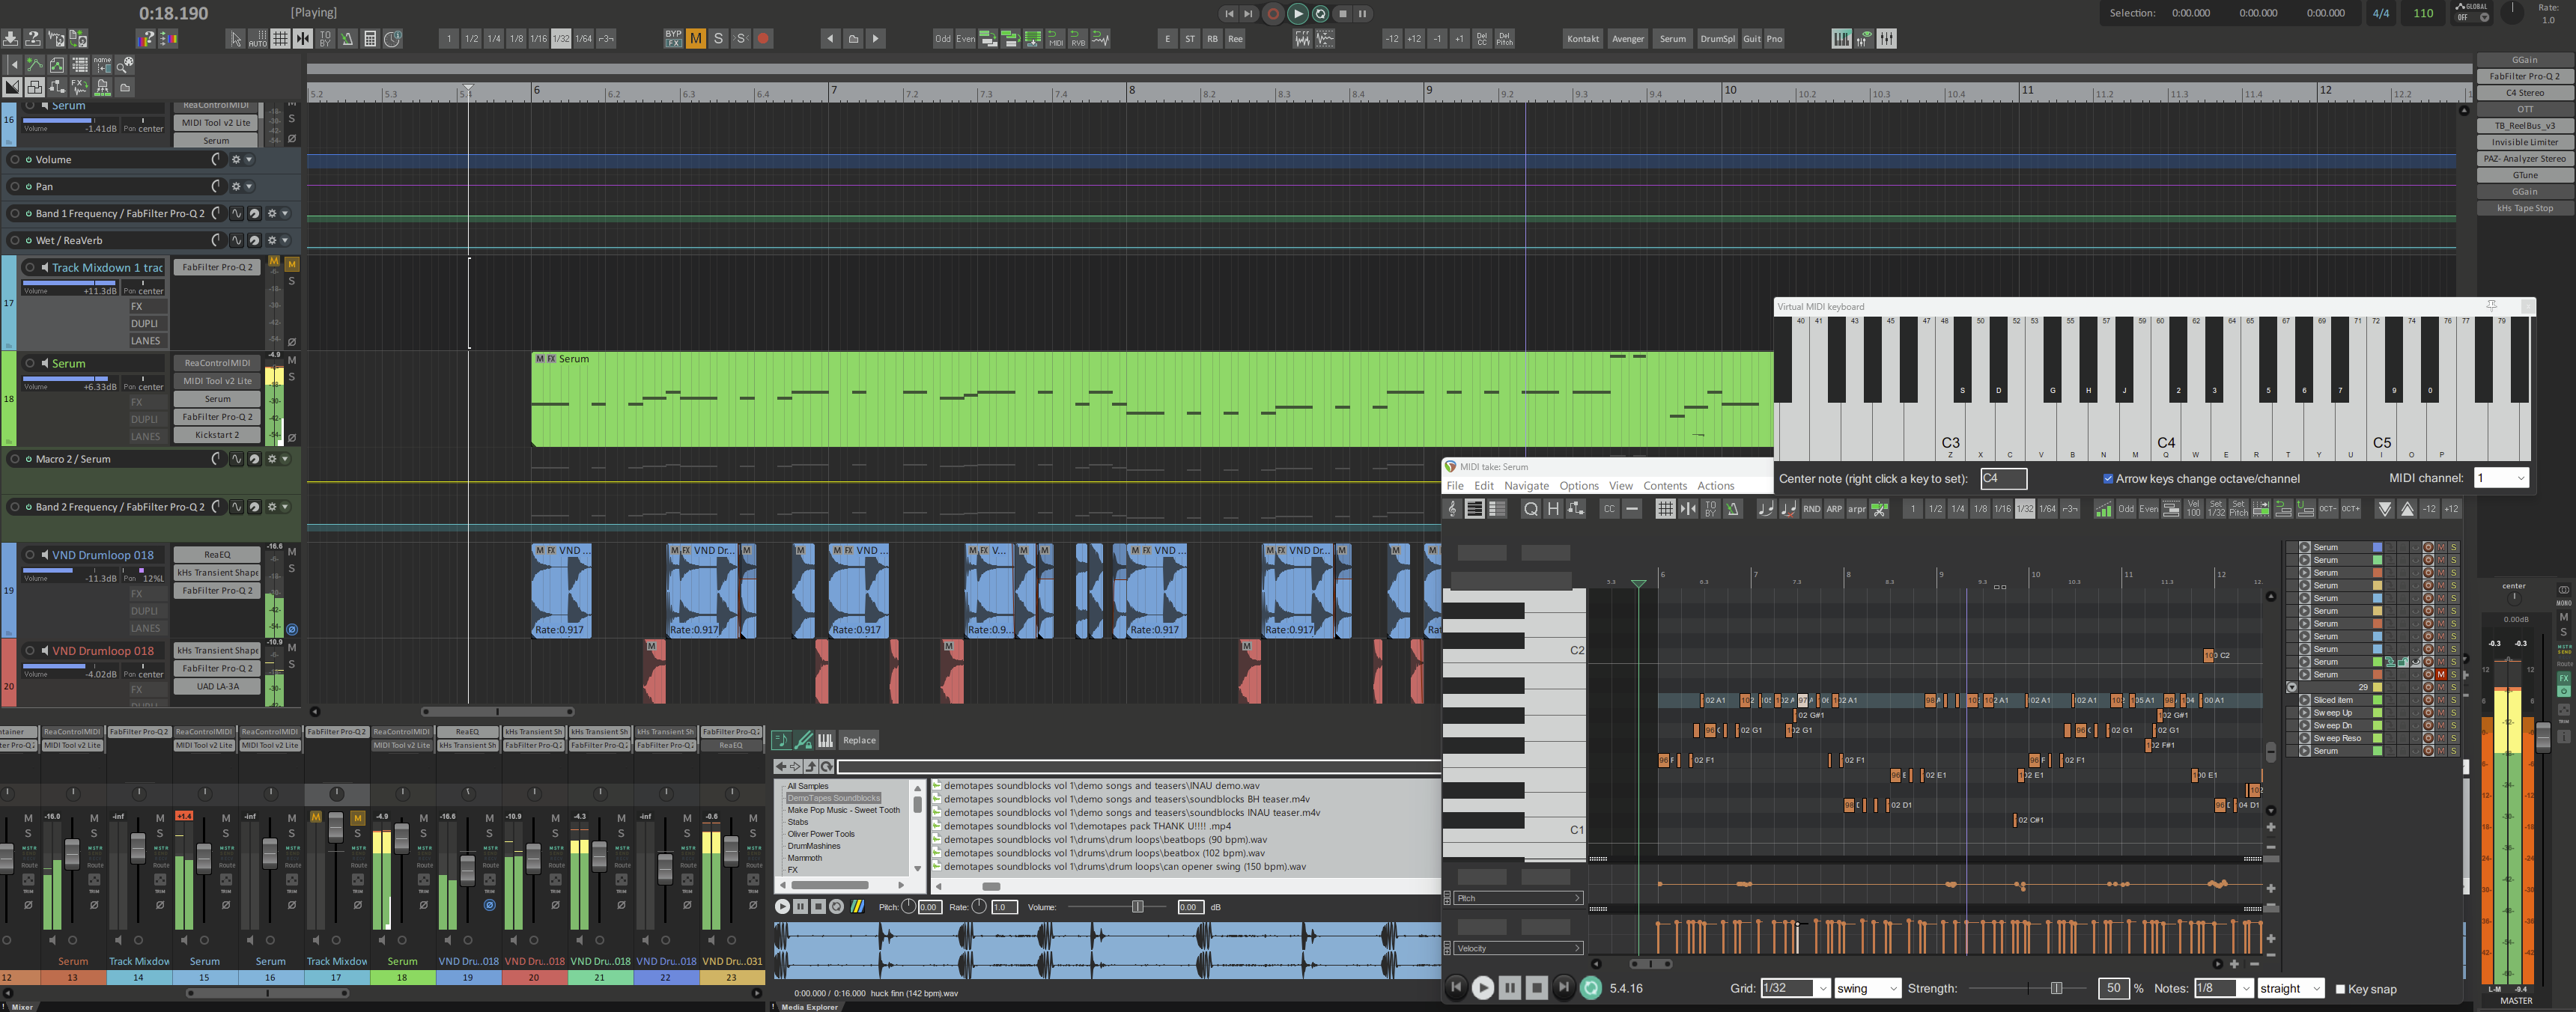
Task: Click the piano keys icon in Media Explorer
Action: (825, 740)
